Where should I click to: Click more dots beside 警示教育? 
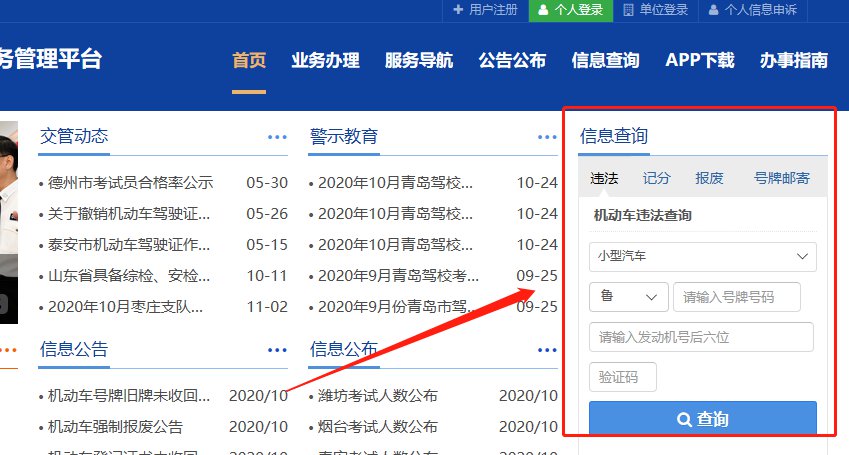(547, 137)
